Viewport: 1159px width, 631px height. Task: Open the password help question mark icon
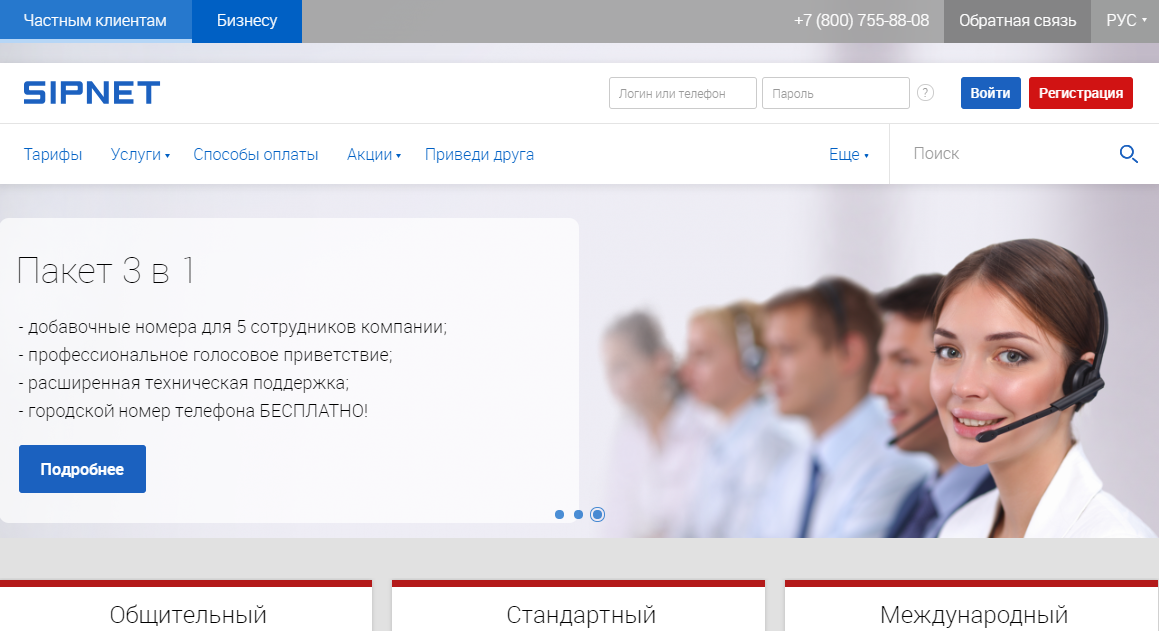click(925, 92)
